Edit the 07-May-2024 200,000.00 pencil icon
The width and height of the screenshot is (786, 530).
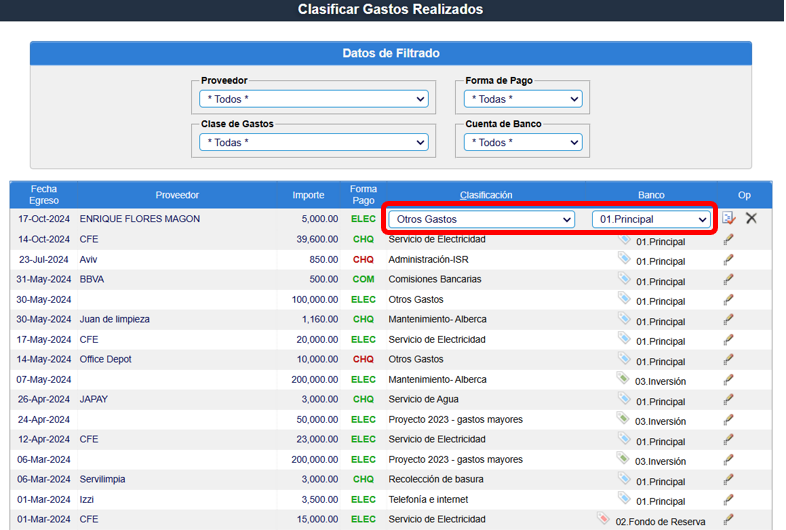[x=728, y=380]
